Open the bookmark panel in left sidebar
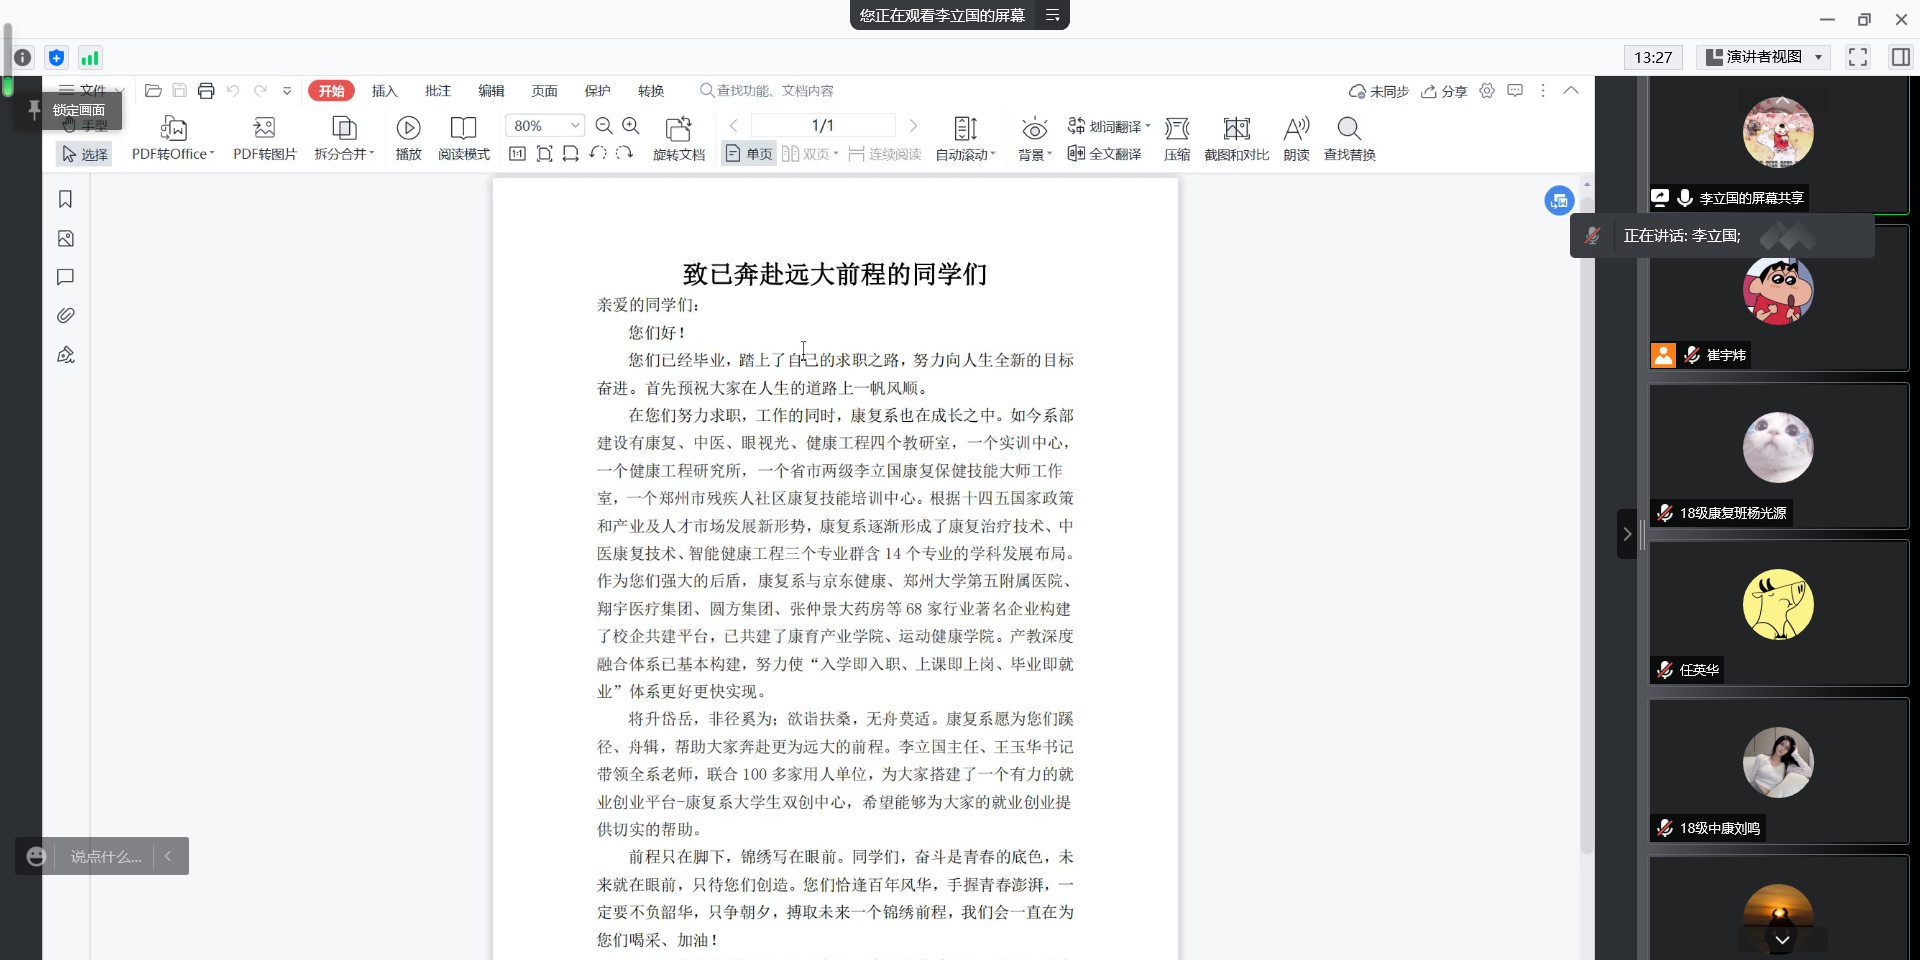The height and width of the screenshot is (960, 1920). 66,199
